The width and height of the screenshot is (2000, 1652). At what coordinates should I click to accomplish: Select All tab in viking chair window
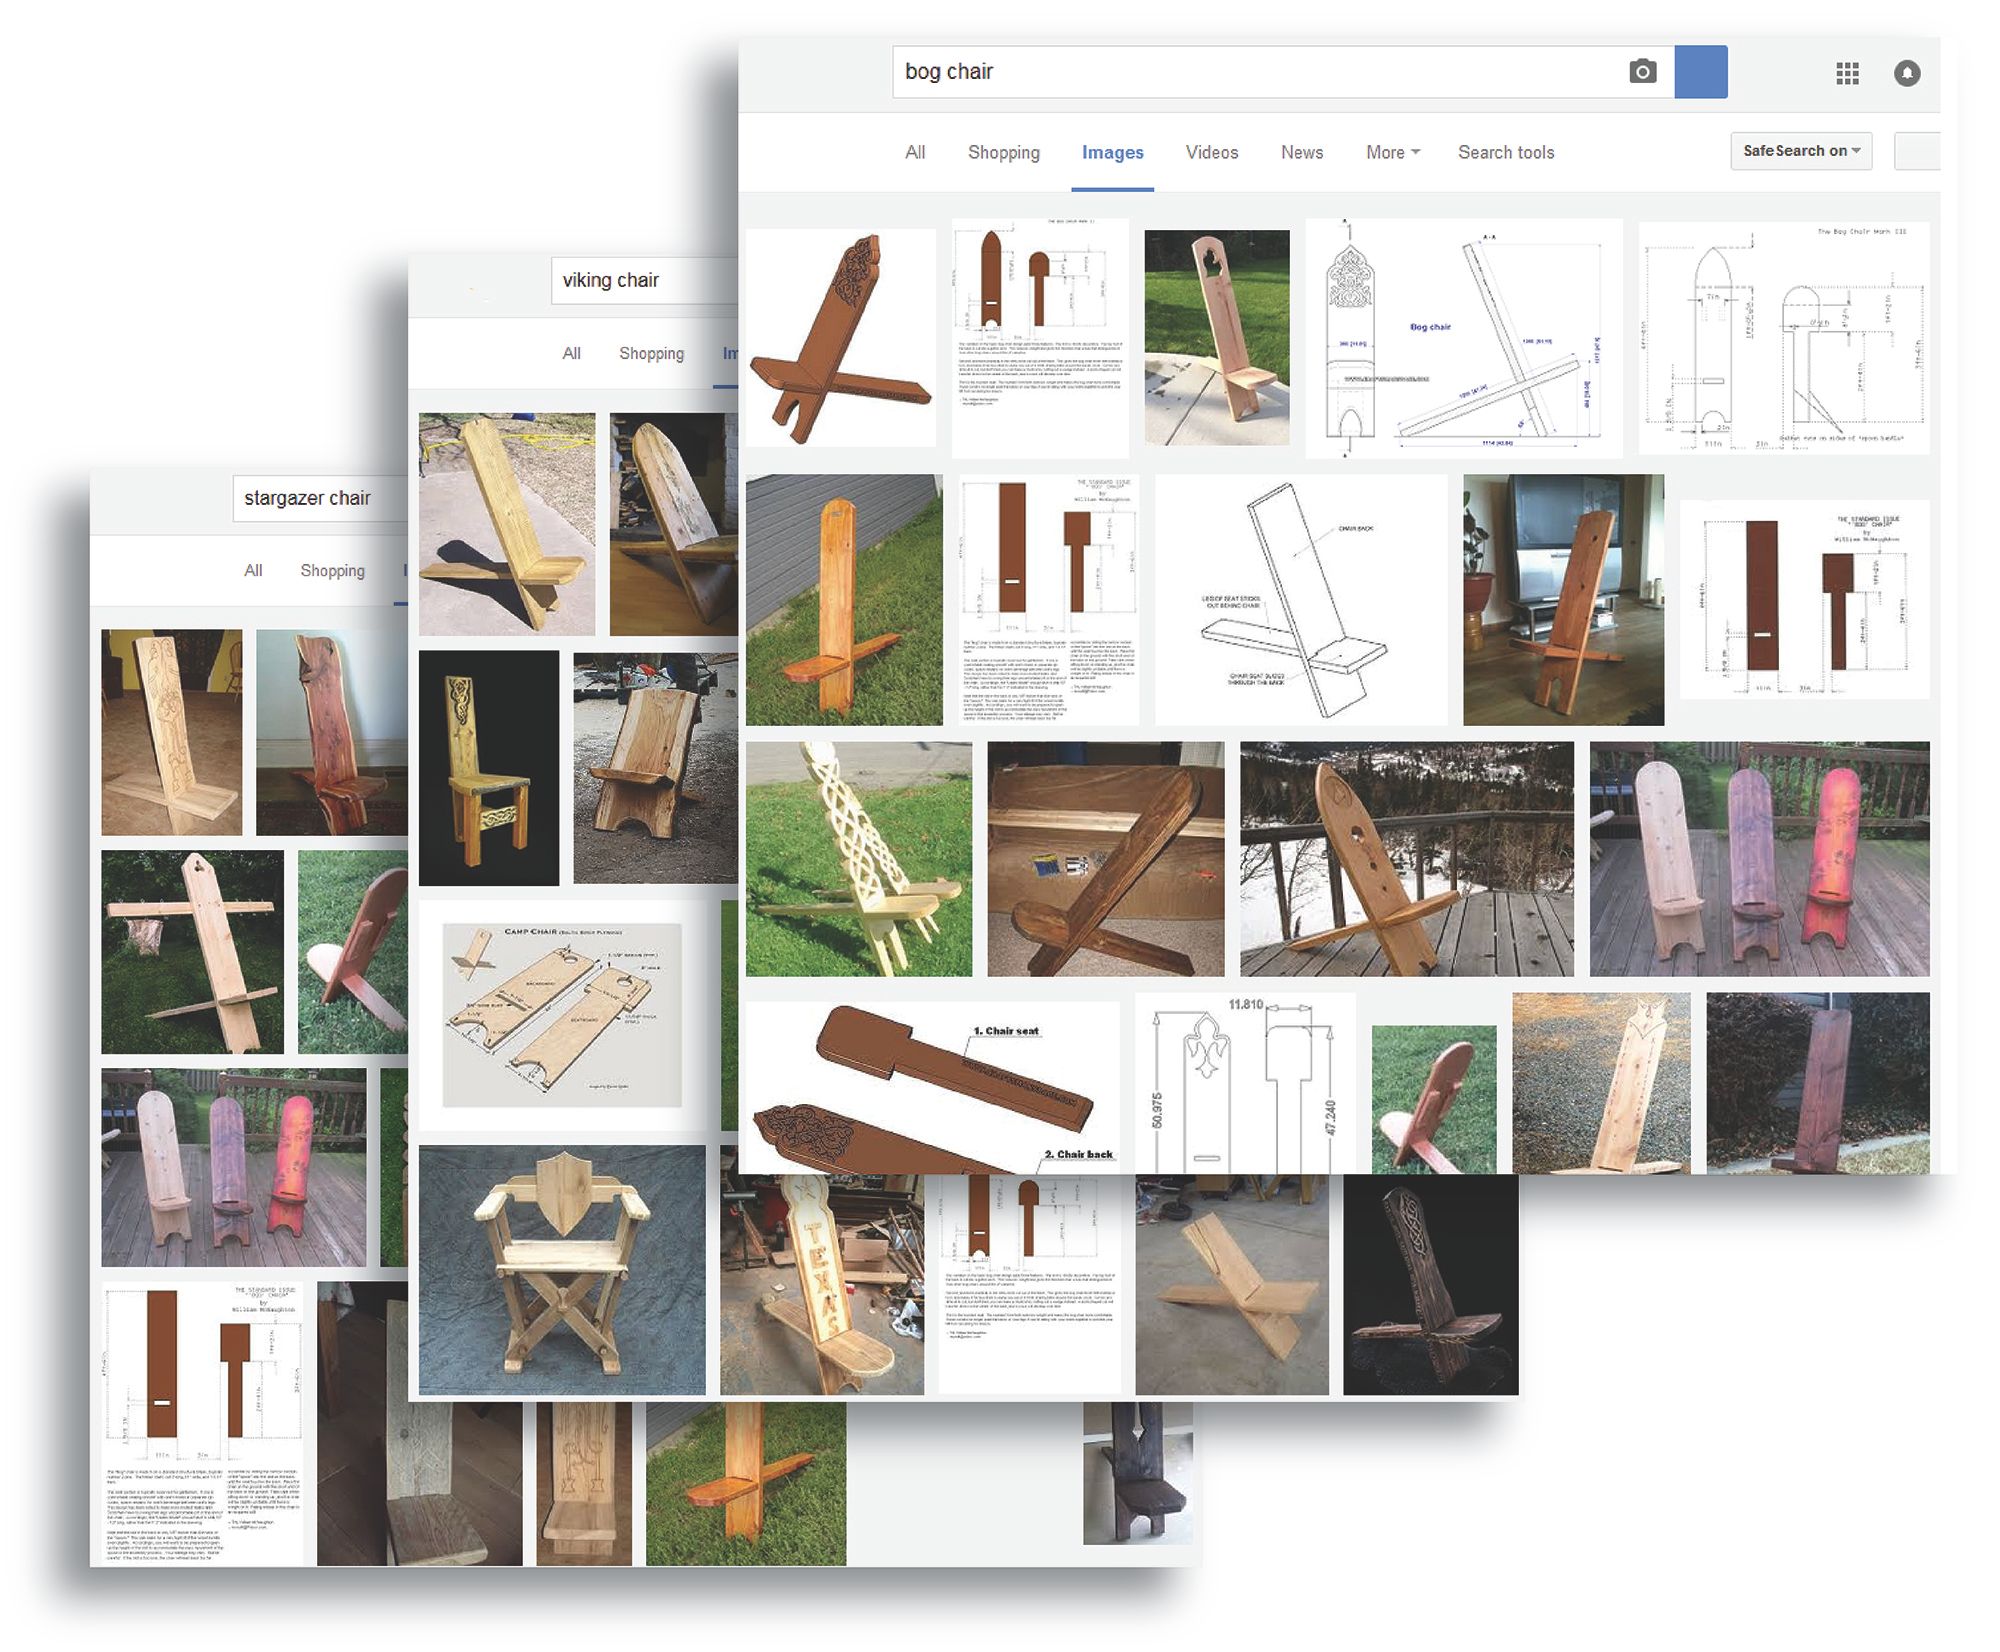pyautogui.click(x=571, y=353)
